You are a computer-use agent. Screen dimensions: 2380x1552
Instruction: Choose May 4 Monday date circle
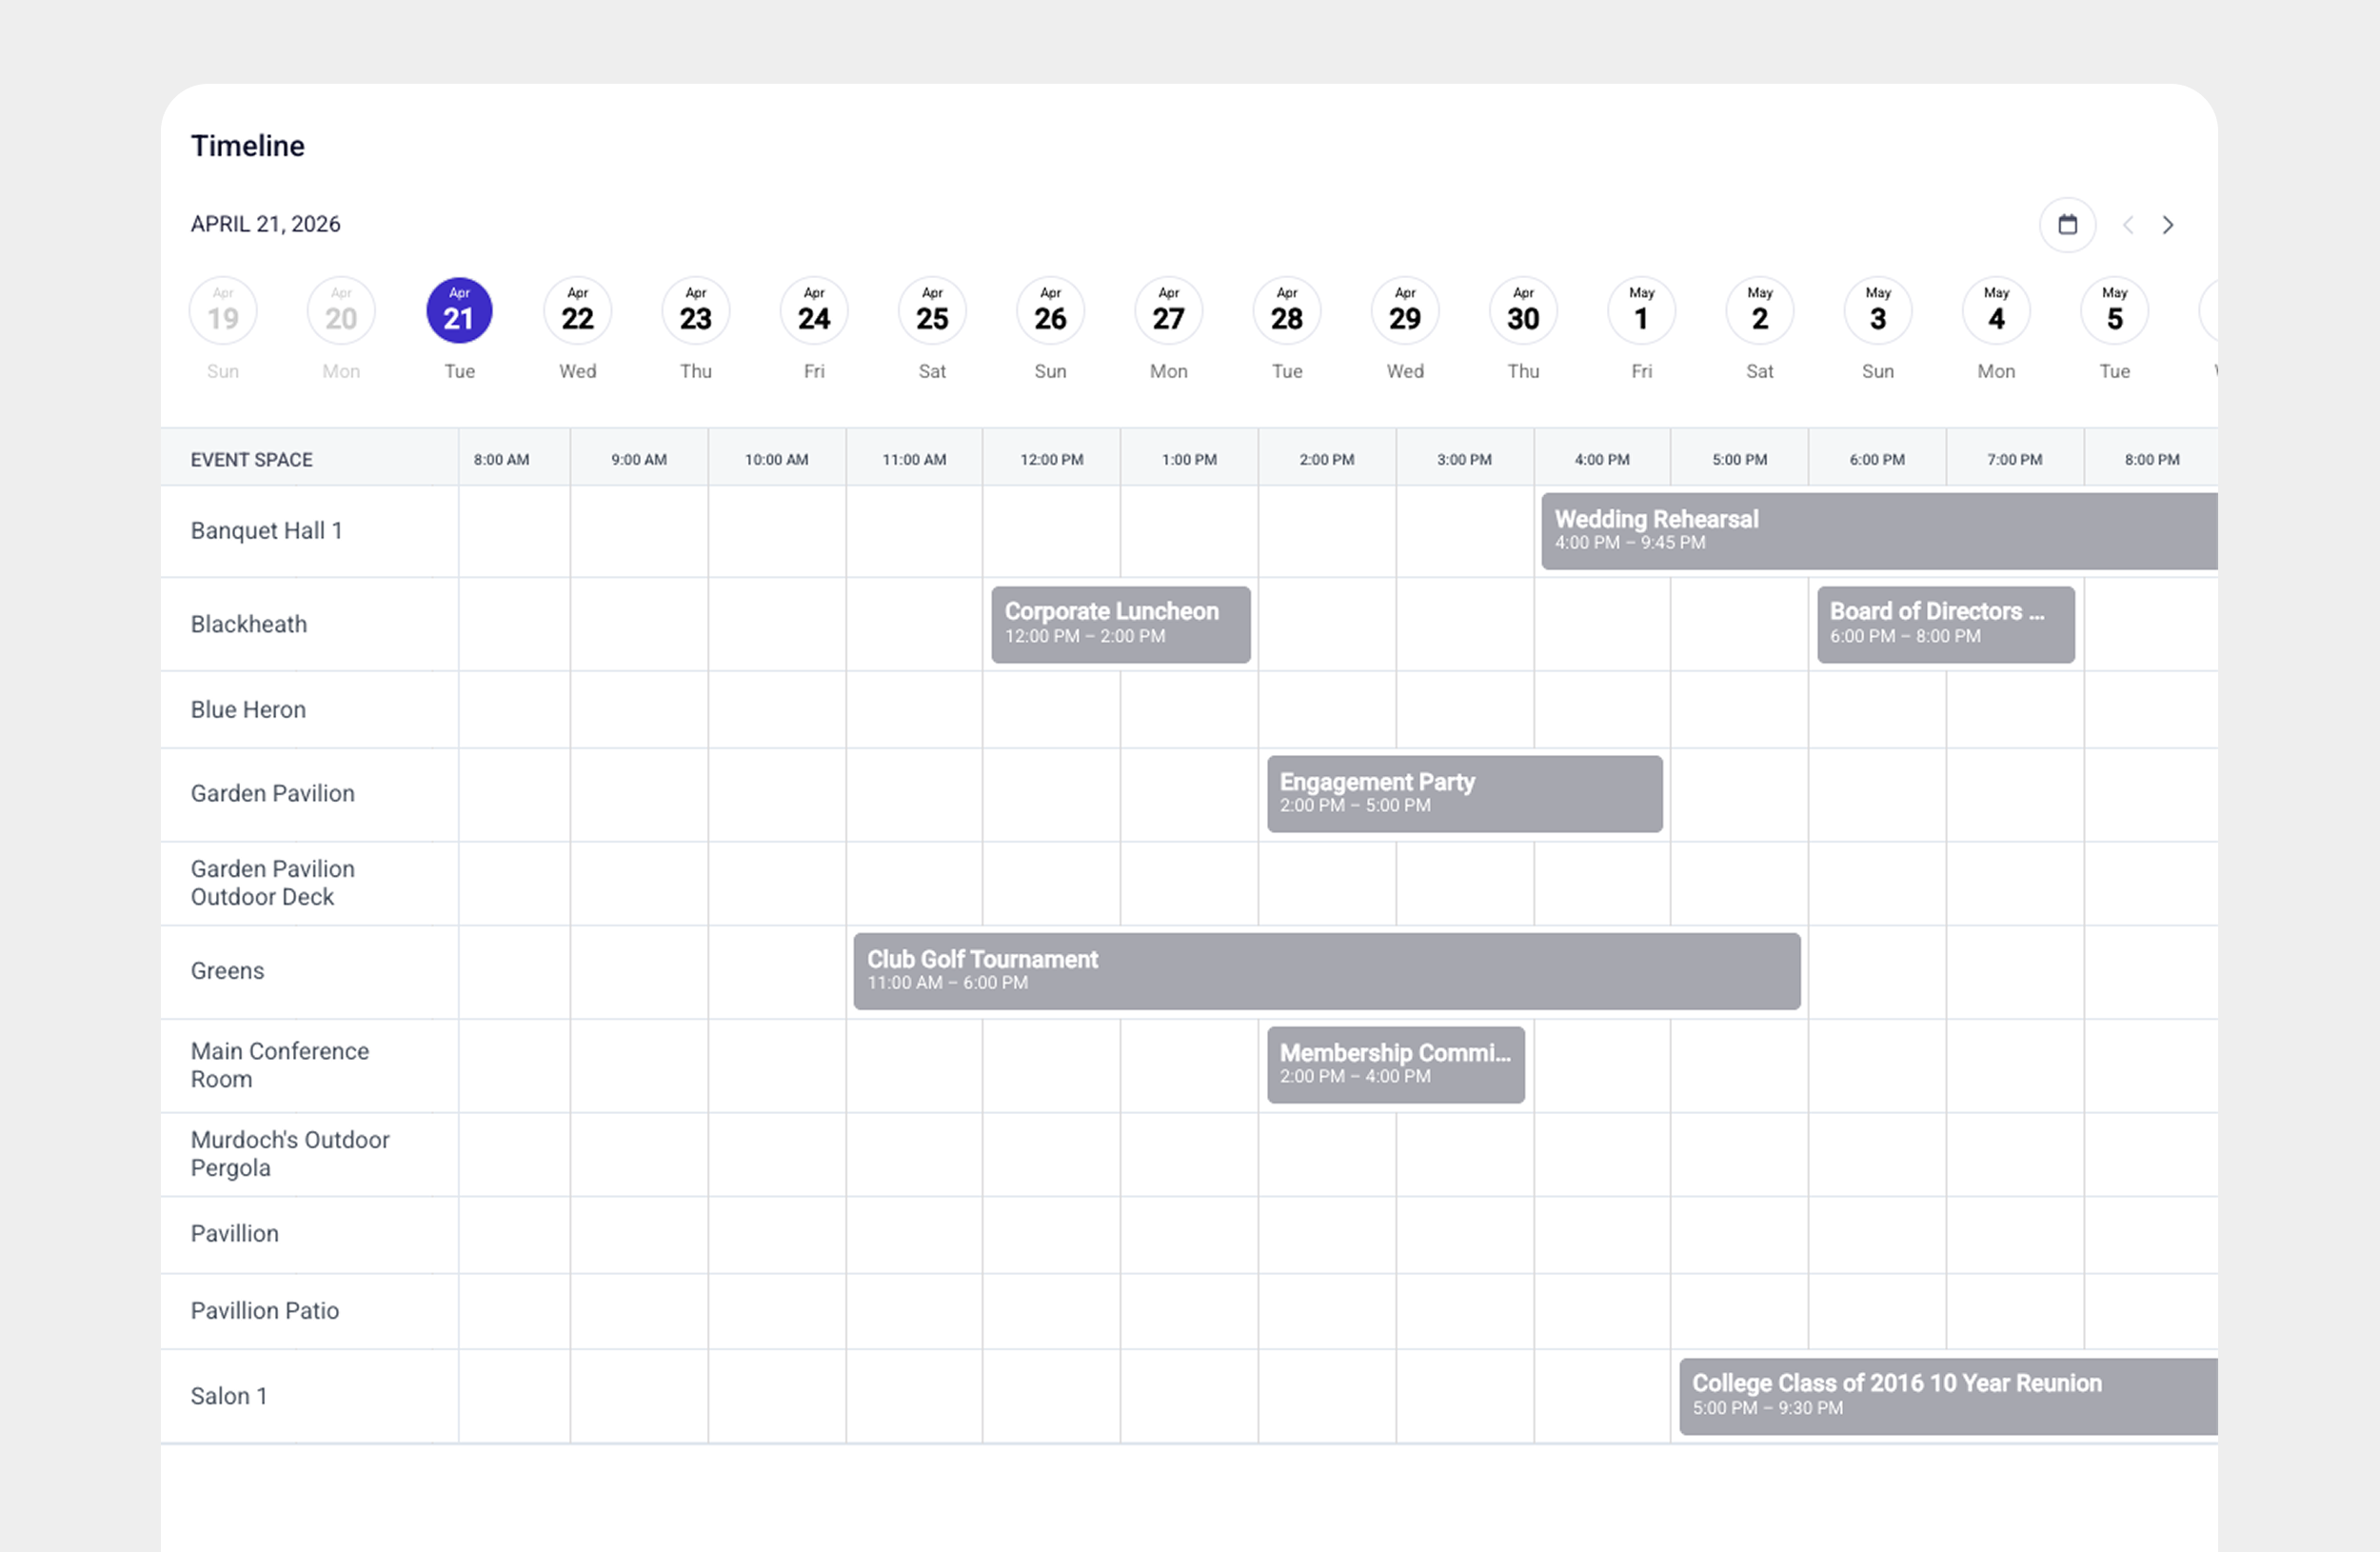(x=1996, y=311)
